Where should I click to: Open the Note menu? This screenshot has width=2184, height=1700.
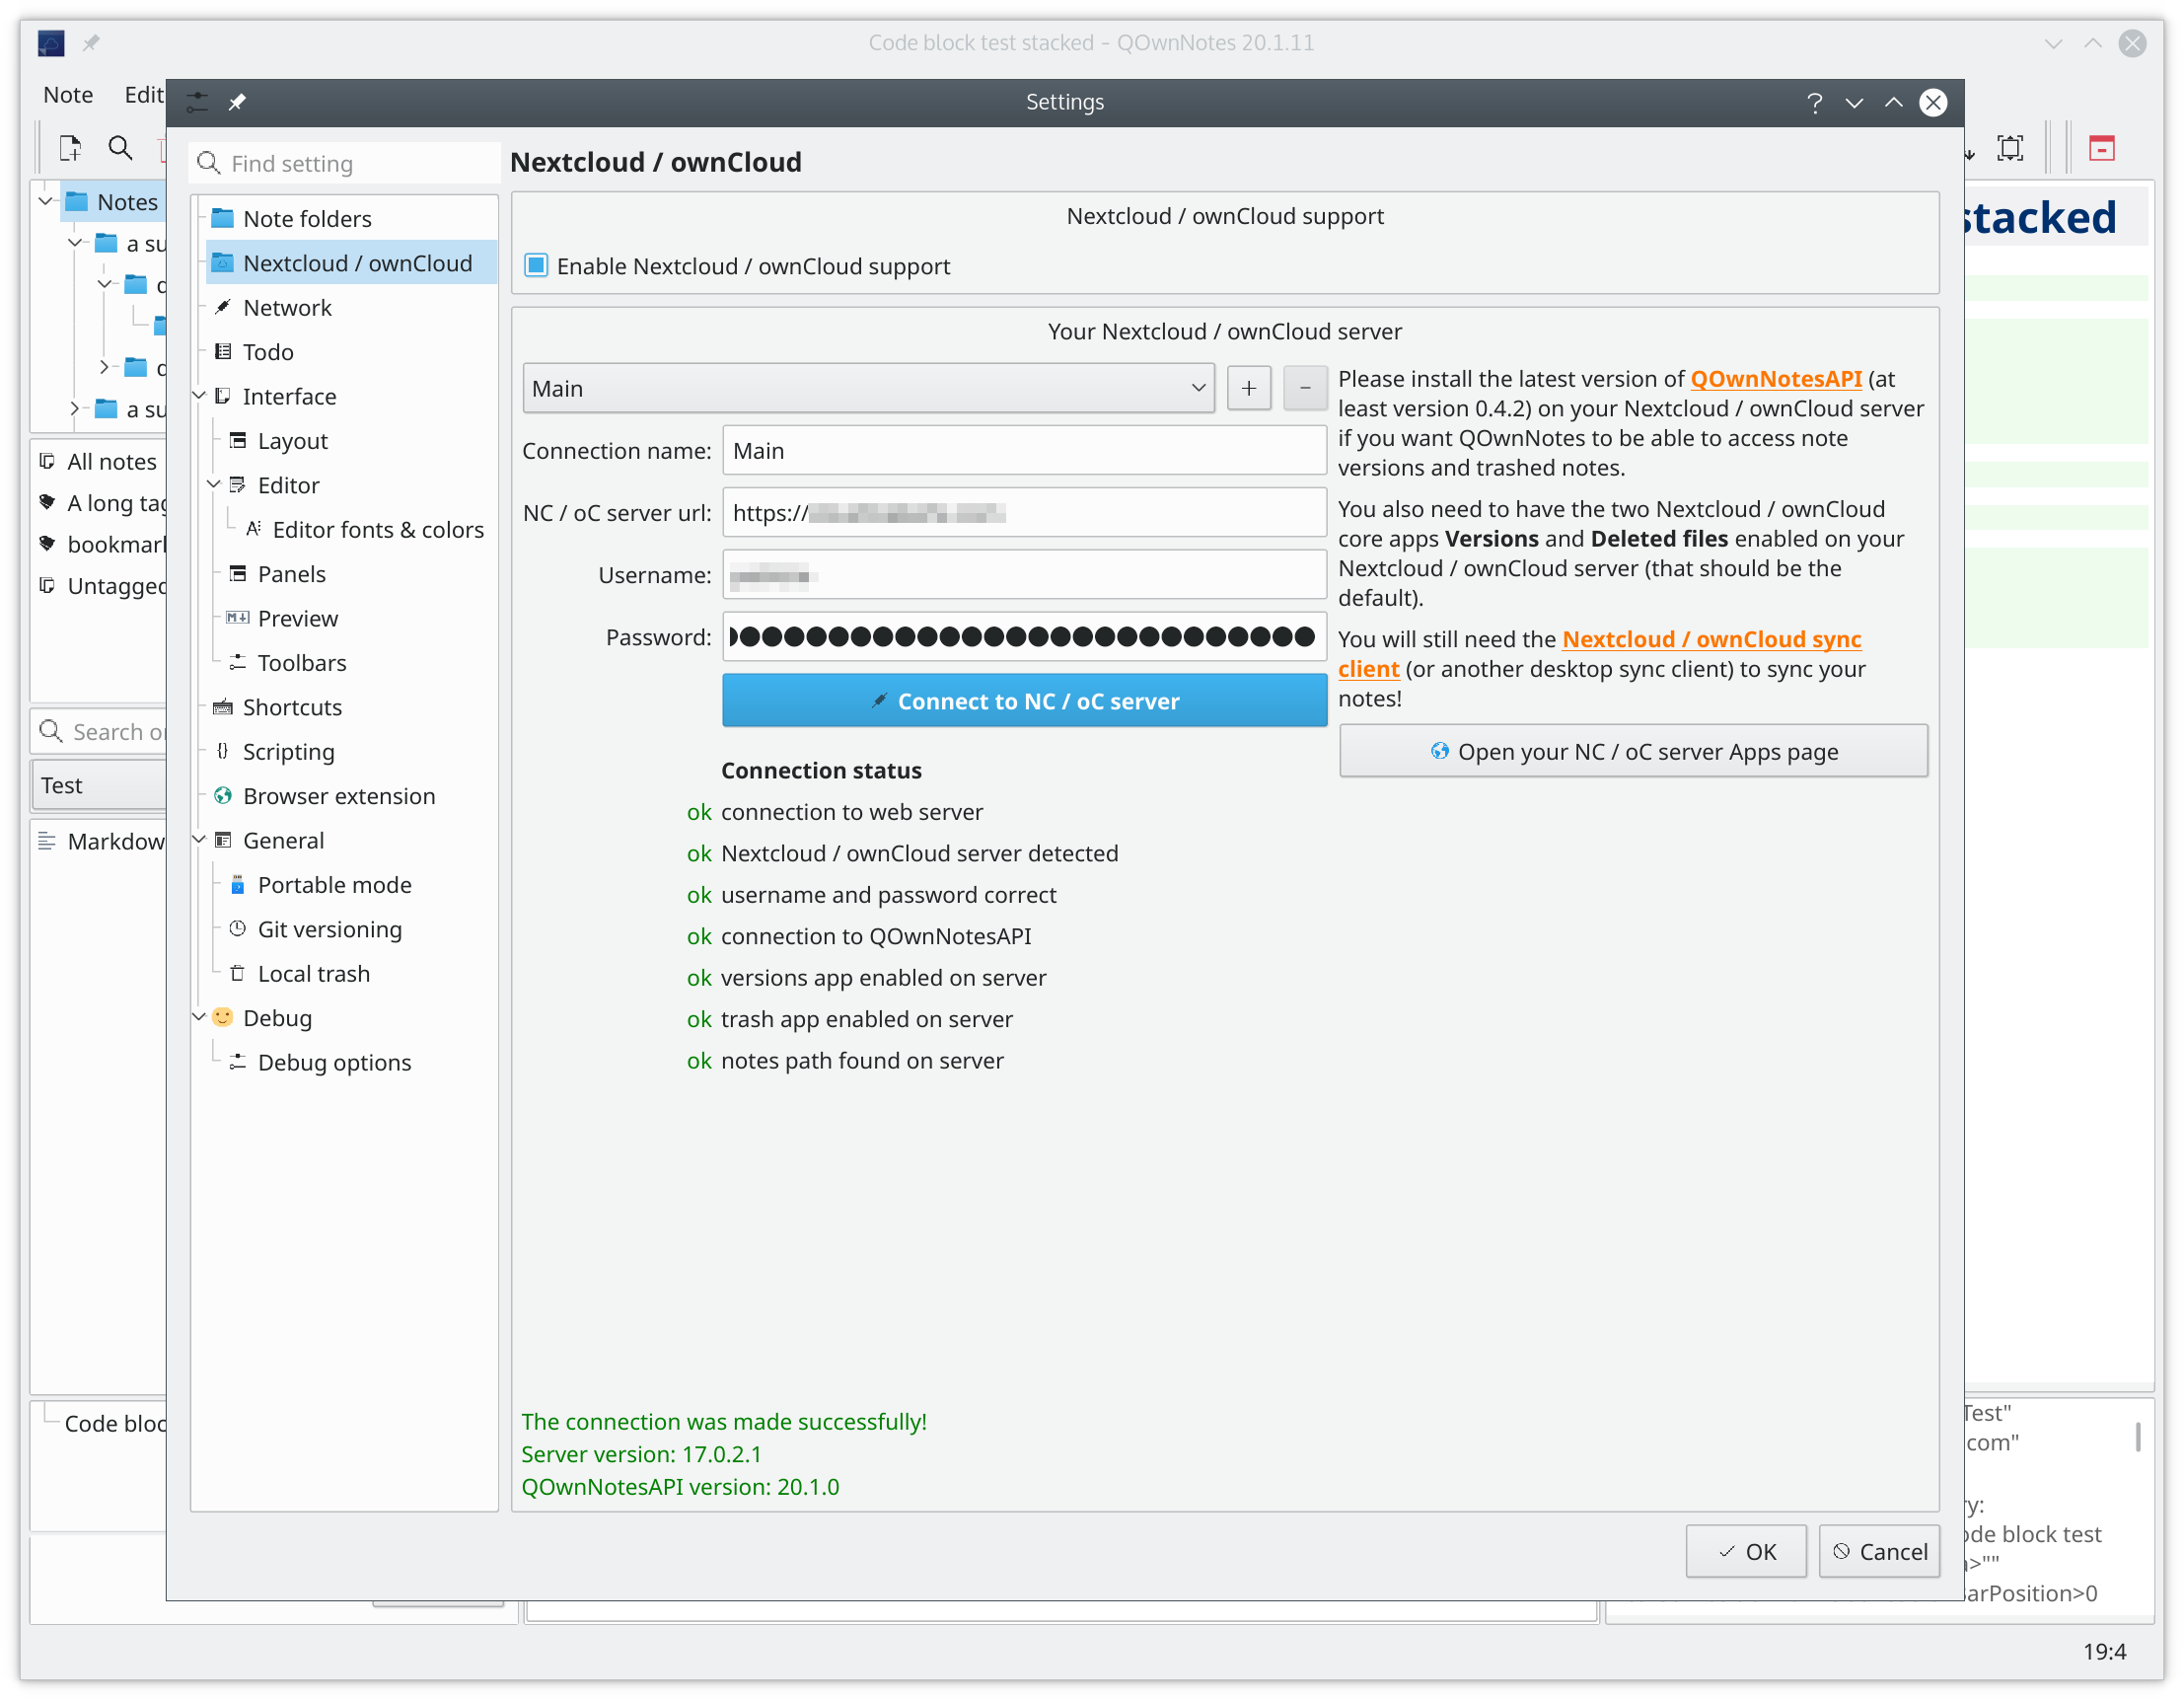68,94
